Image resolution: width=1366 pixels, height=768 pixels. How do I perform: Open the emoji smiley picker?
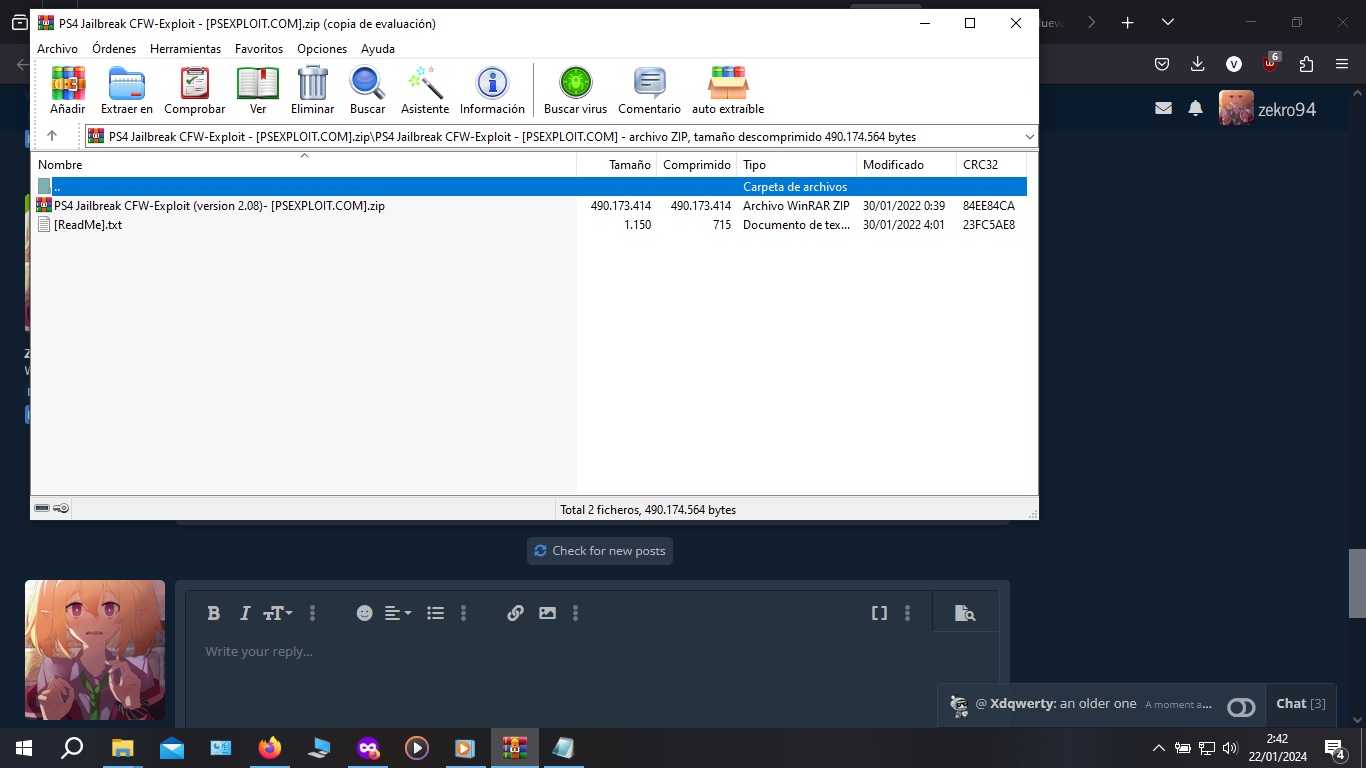coord(365,613)
